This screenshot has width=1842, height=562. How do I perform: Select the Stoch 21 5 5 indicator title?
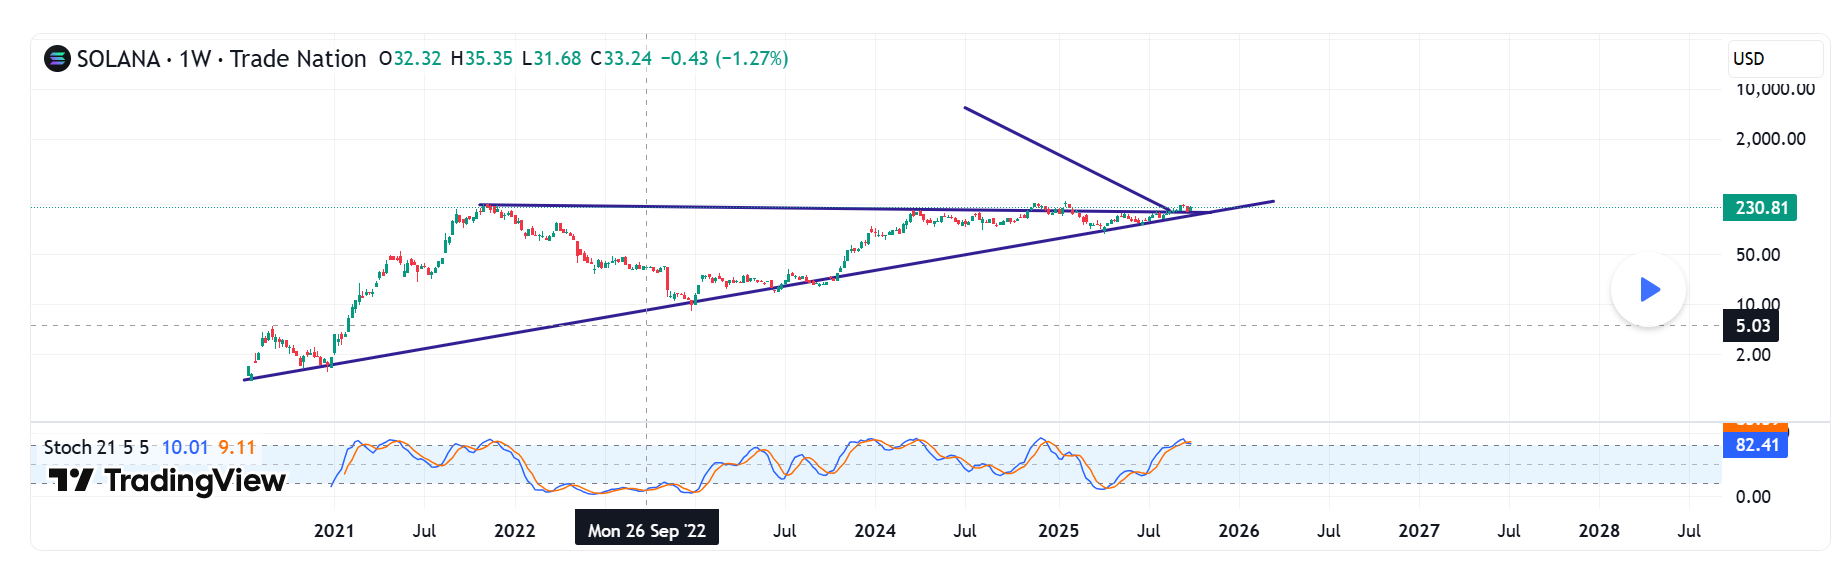pos(96,447)
